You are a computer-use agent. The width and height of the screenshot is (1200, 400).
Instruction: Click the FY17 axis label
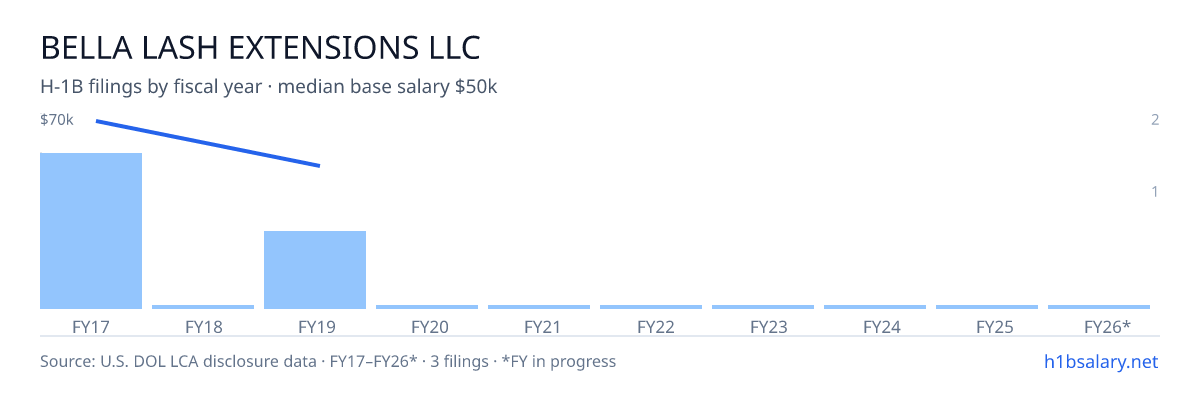(91, 326)
